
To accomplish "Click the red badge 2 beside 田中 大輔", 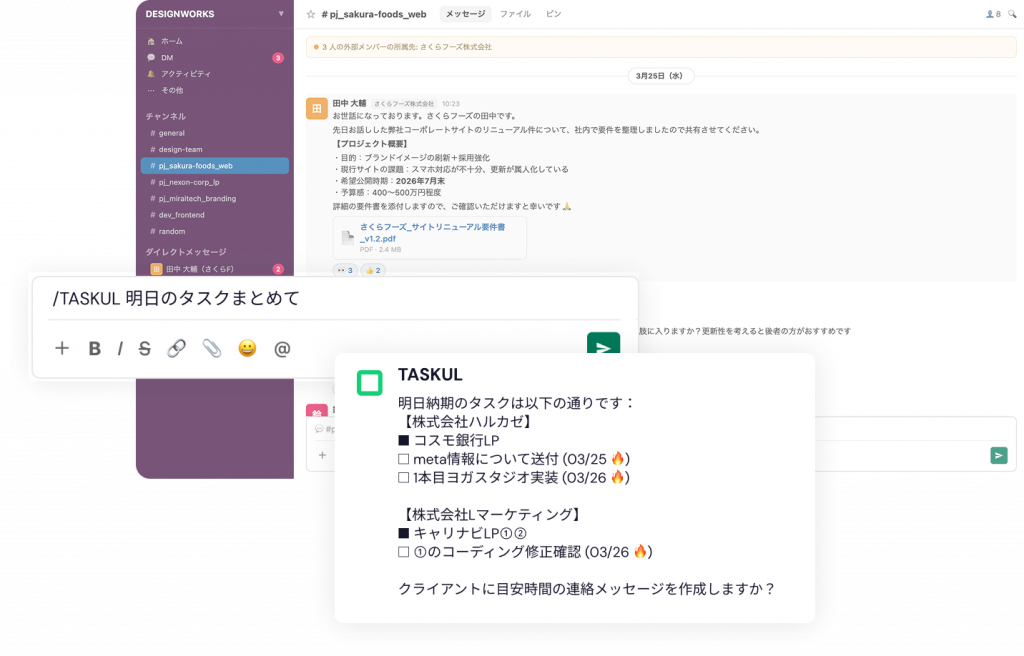I will tap(278, 269).
